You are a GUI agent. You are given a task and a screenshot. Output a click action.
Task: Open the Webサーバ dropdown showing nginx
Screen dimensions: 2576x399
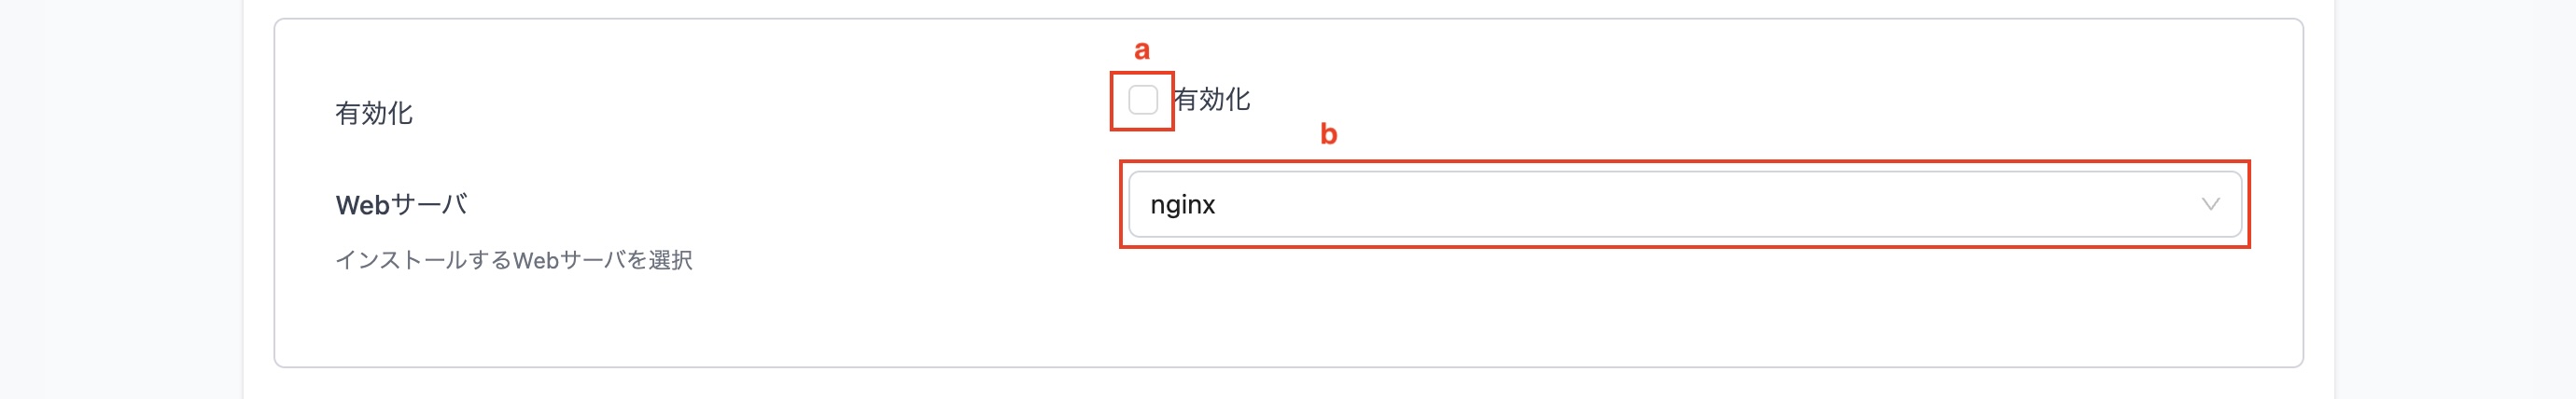click(x=1684, y=204)
